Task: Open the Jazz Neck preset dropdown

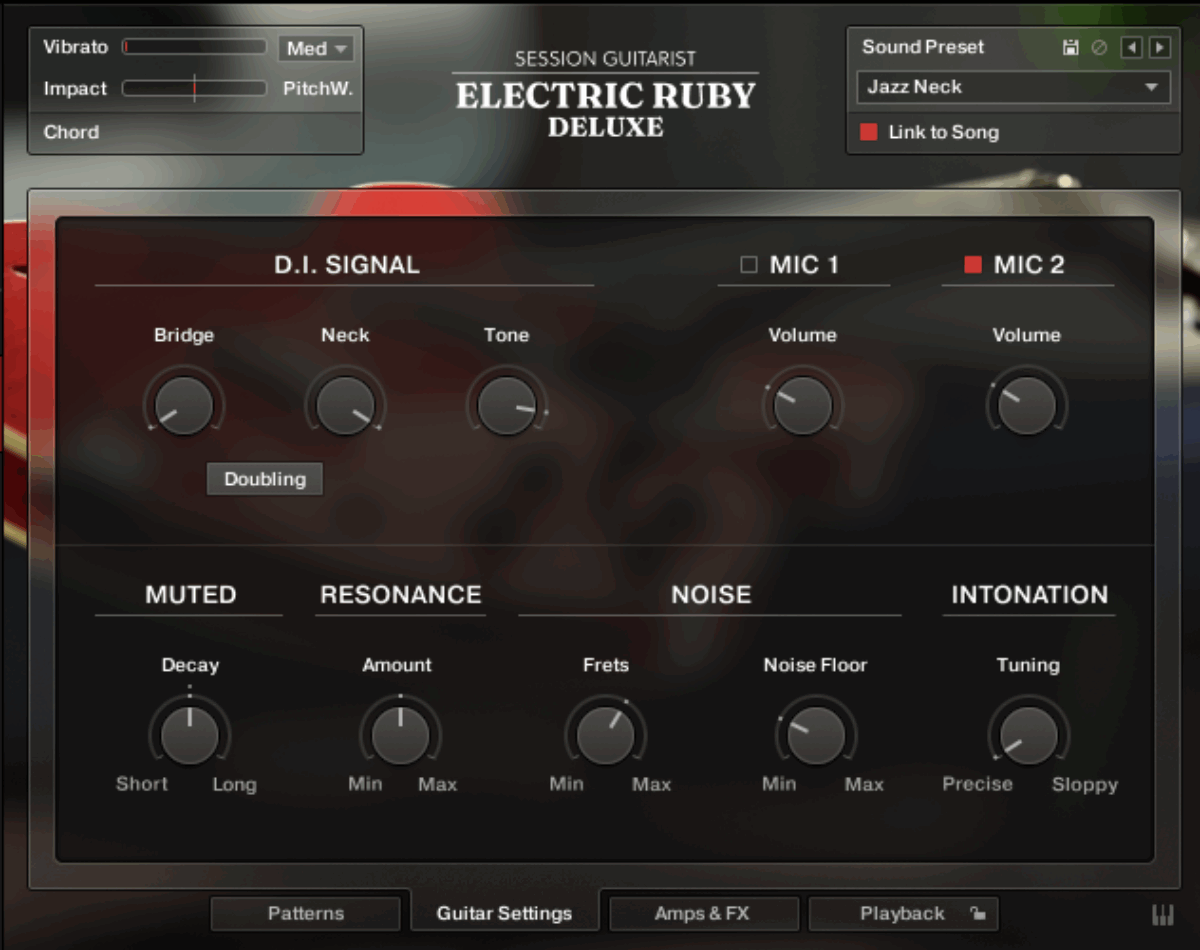Action: point(1012,88)
